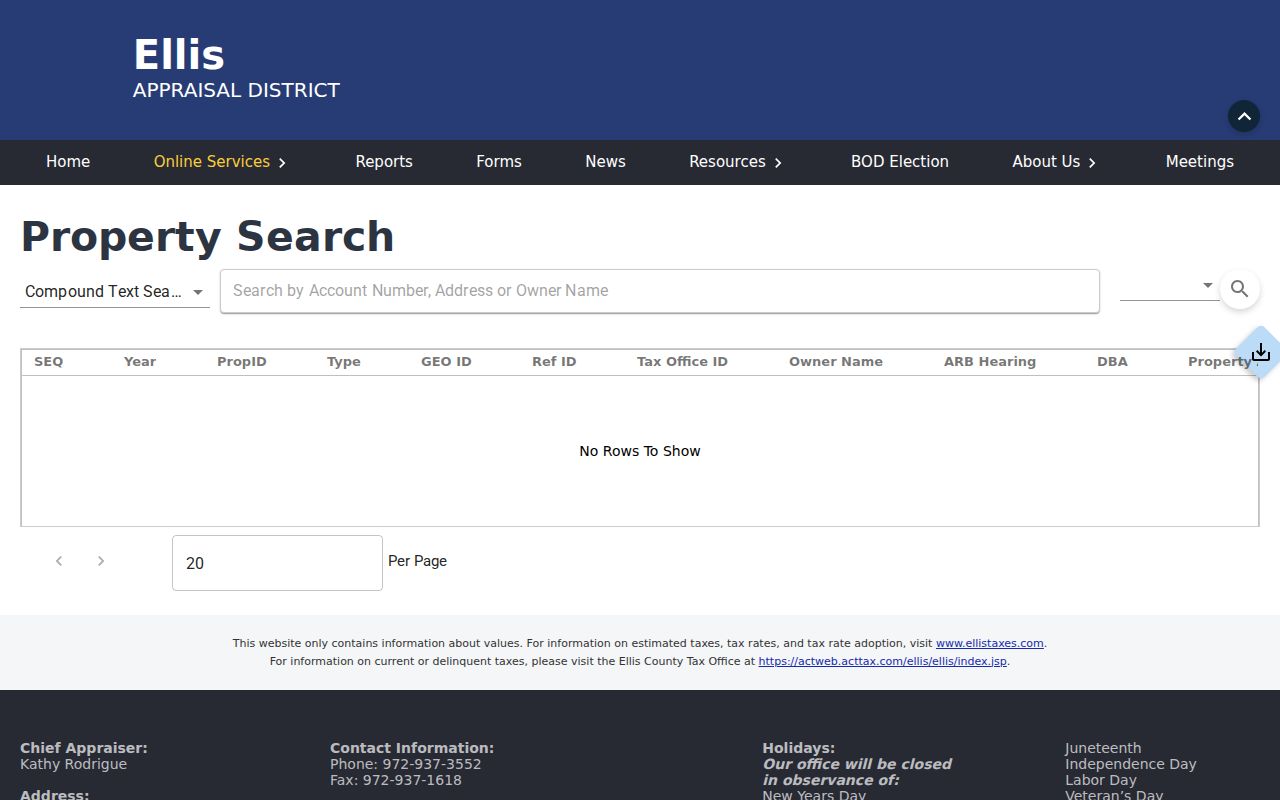1280x800 pixels.
Task: Download results with the export icon
Action: point(1261,352)
